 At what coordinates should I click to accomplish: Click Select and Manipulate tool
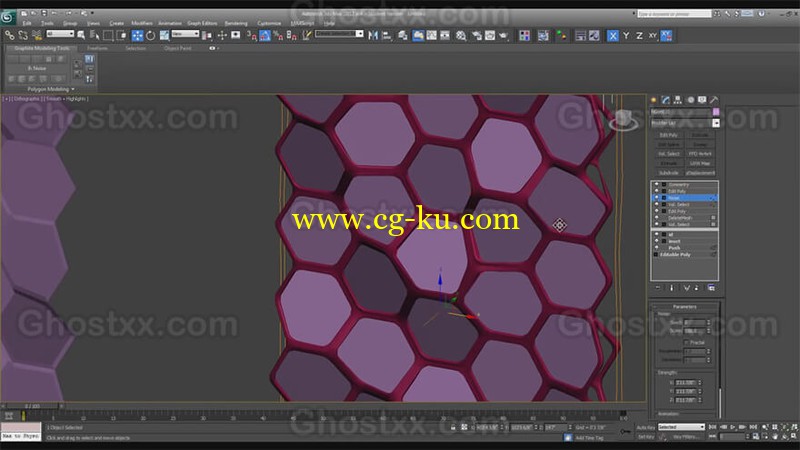pyautogui.click(x=222, y=35)
